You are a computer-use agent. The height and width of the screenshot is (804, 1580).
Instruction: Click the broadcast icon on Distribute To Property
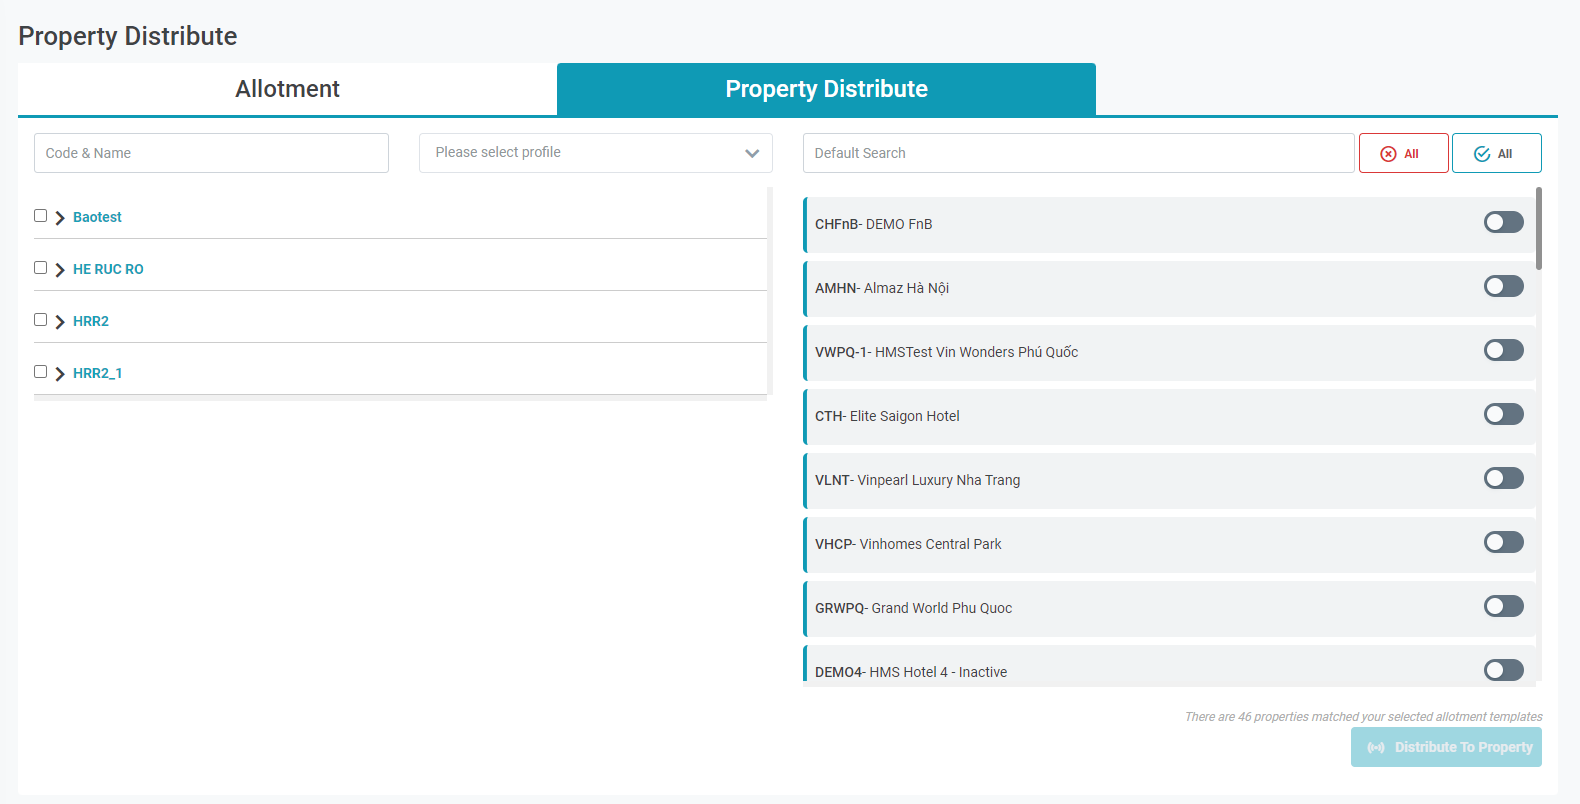[x=1376, y=748]
